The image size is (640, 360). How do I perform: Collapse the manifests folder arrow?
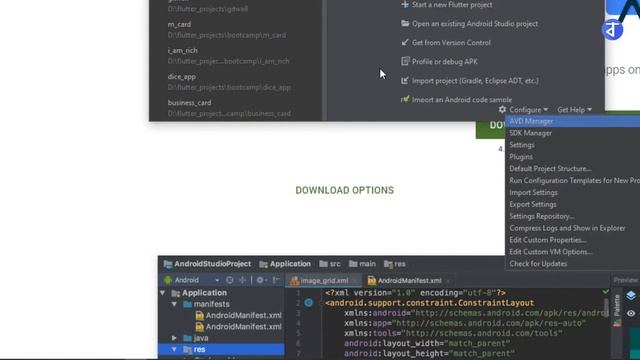point(174,304)
